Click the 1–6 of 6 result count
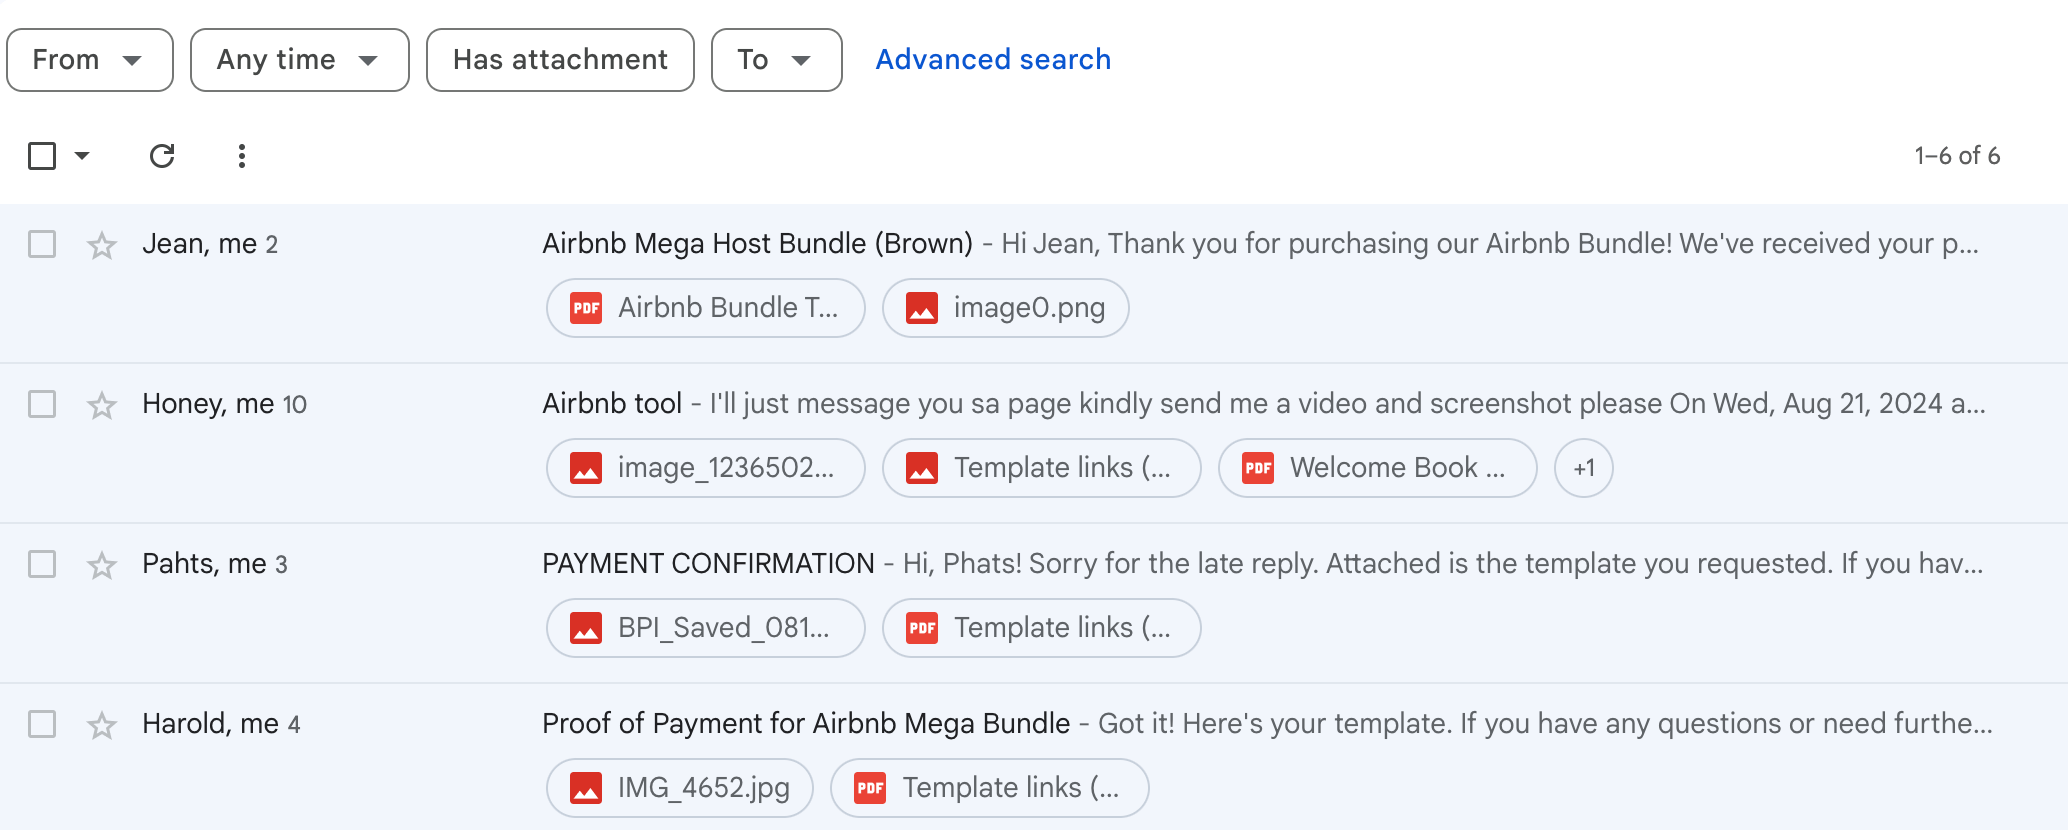The image size is (2068, 830). pyautogui.click(x=1957, y=156)
